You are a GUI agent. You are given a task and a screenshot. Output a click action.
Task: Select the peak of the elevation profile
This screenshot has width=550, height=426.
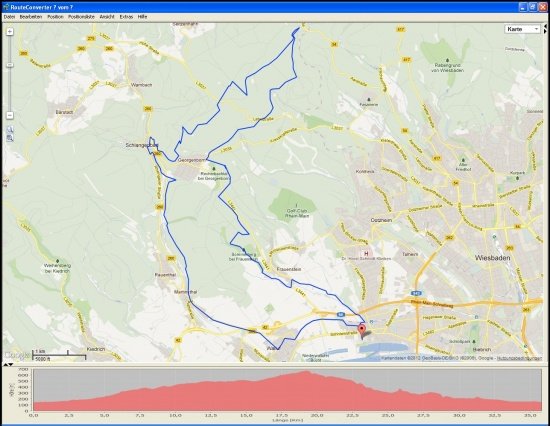pos(306,372)
